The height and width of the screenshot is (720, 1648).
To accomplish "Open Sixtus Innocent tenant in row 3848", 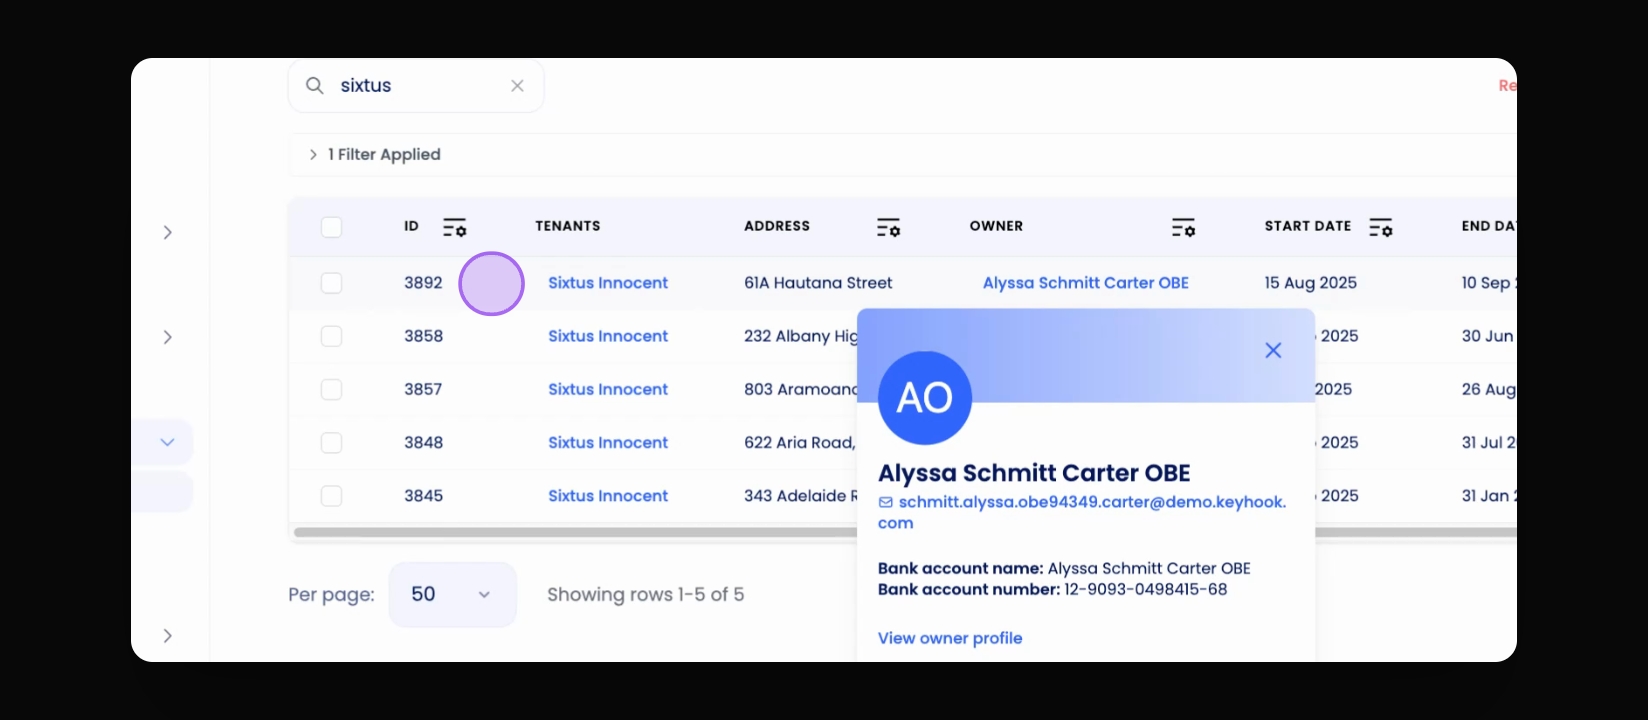I will pyautogui.click(x=608, y=442).
